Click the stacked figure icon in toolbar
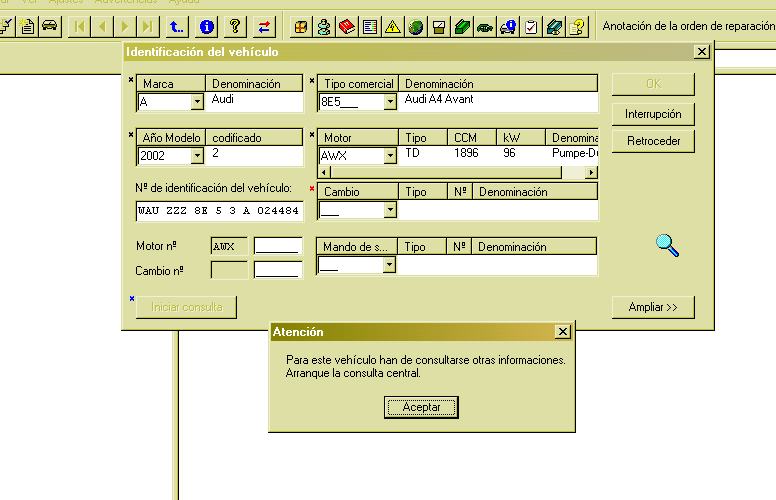 pyautogui.click(x=324, y=27)
